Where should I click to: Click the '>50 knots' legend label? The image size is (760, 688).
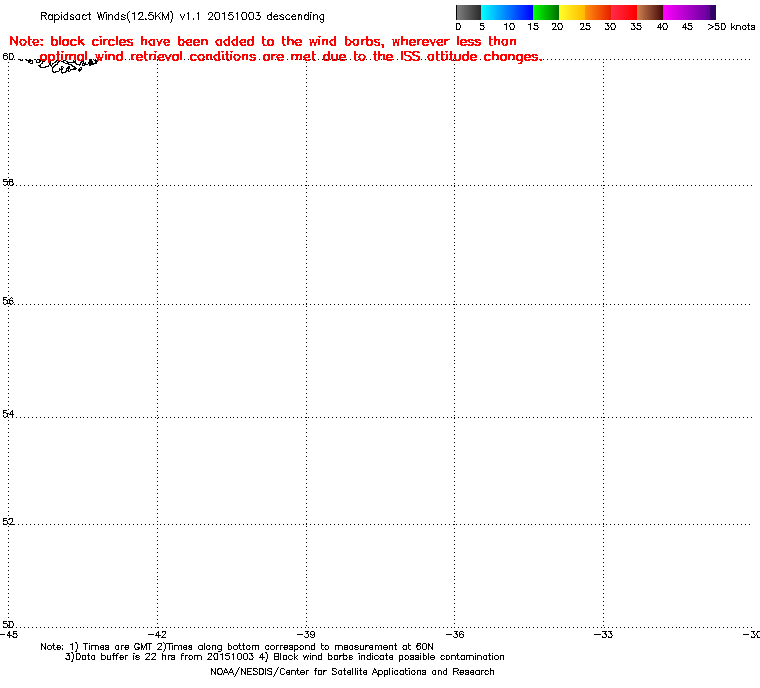(731, 27)
